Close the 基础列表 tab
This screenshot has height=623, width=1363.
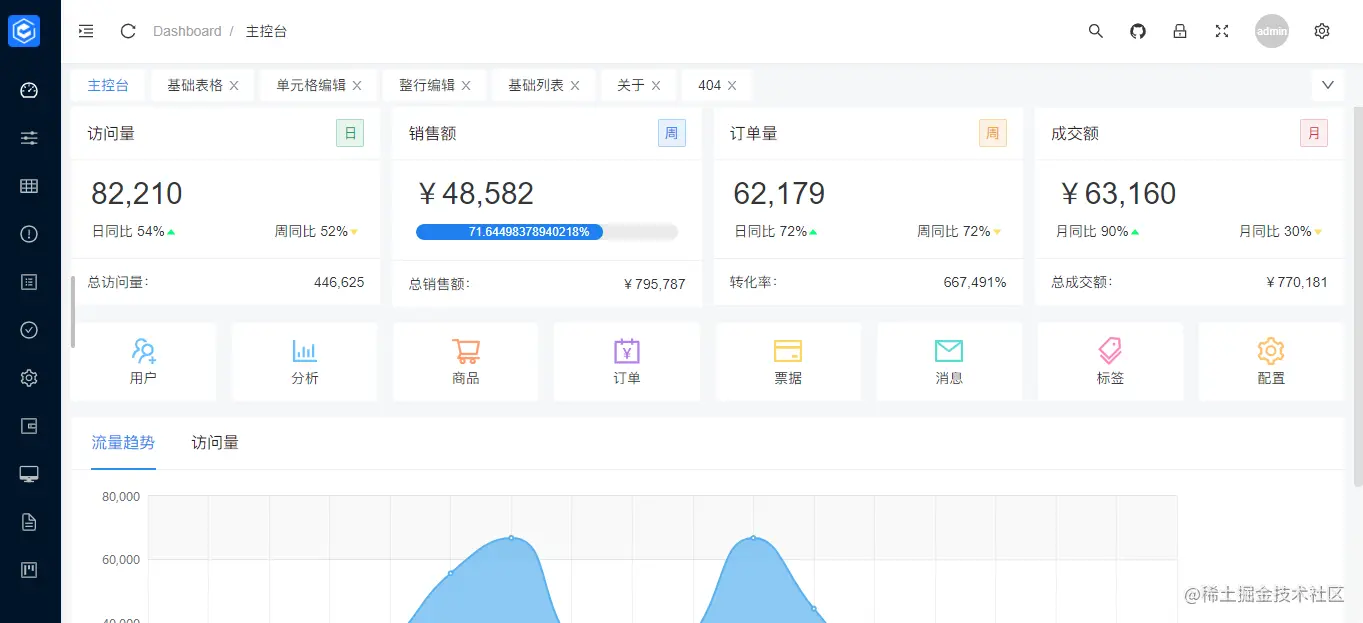(x=575, y=86)
